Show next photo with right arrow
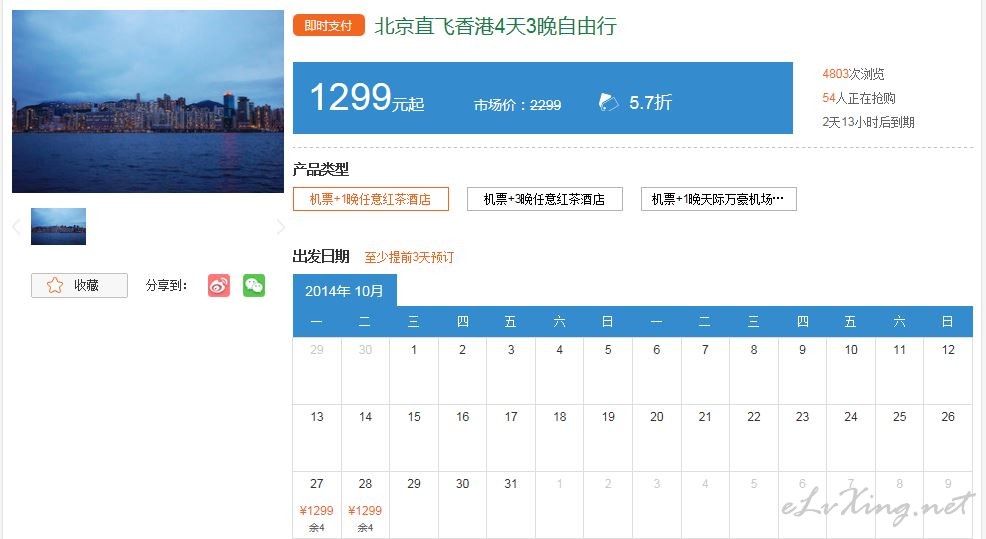Screen dimensions: 986x539 (280, 227)
